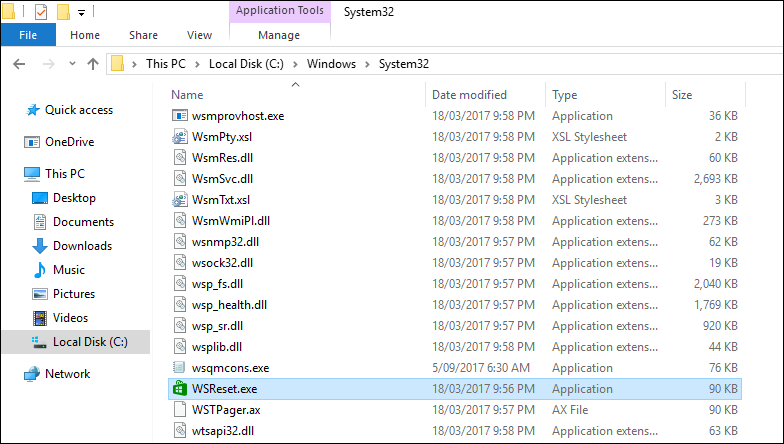The image size is (784, 444).
Task: Expand the chevron after Local Disk (C:) breadcrumb
Action: point(296,64)
